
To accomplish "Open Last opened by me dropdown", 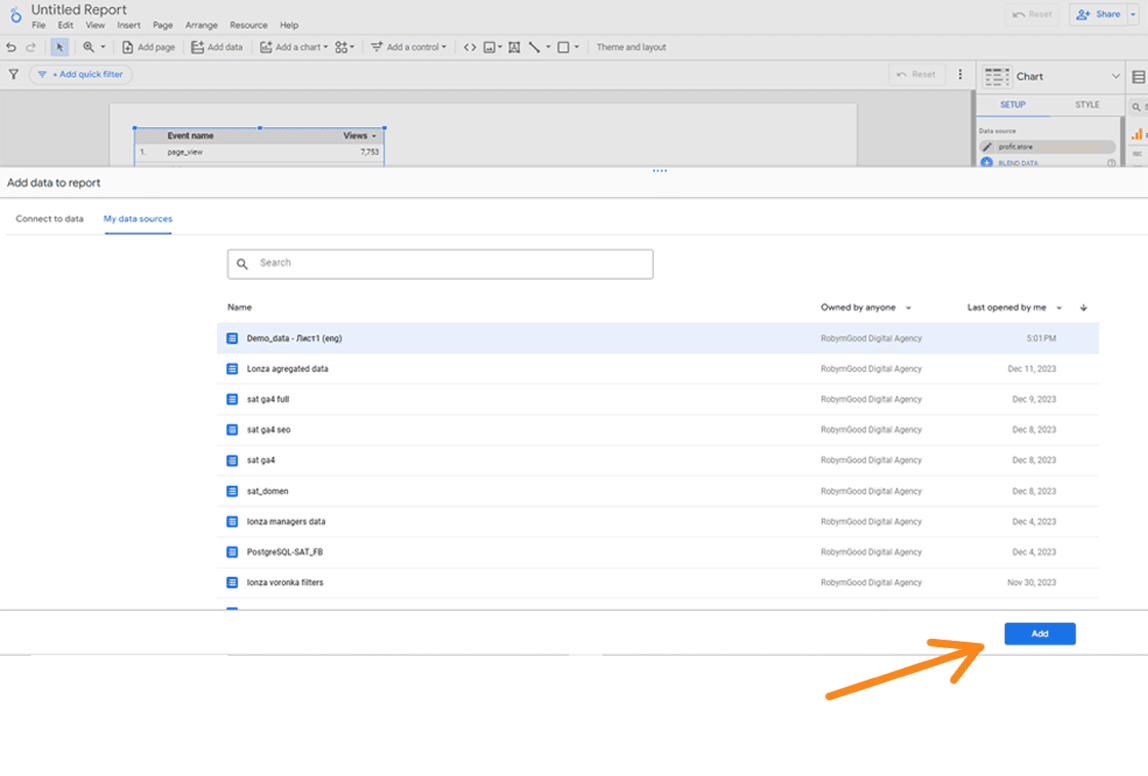I will (1014, 307).
